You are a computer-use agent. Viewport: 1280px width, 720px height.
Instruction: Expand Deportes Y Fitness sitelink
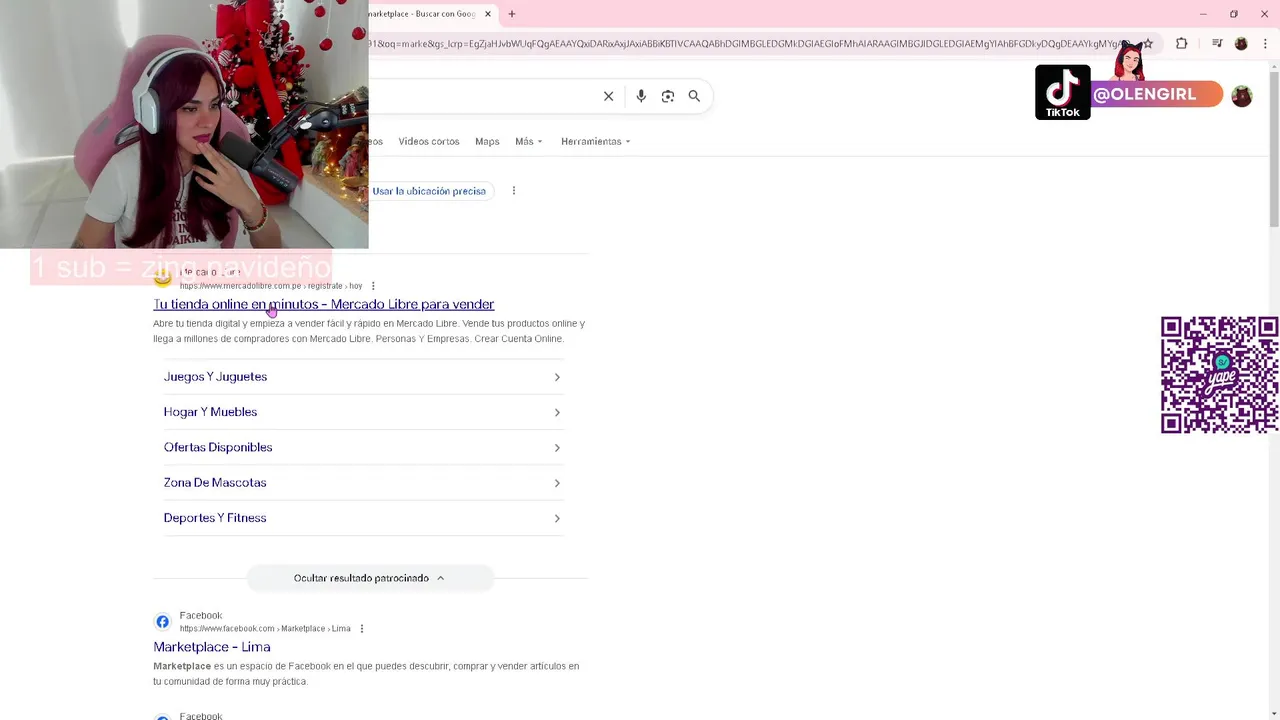tap(362, 518)
